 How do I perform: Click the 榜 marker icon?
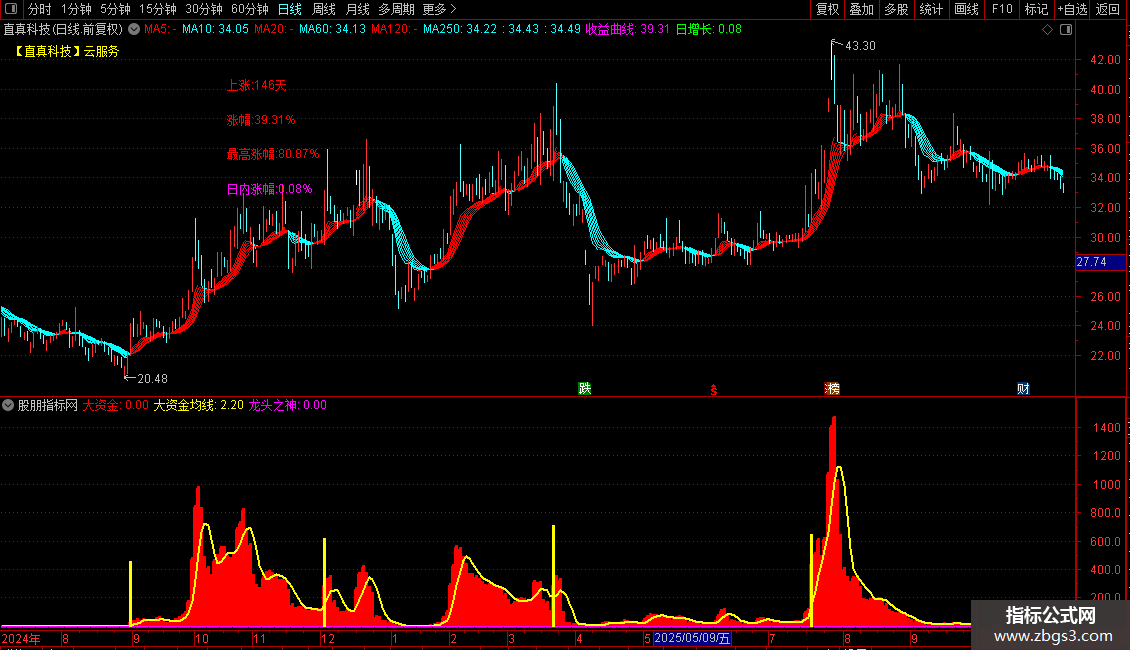tap(832, 388)
